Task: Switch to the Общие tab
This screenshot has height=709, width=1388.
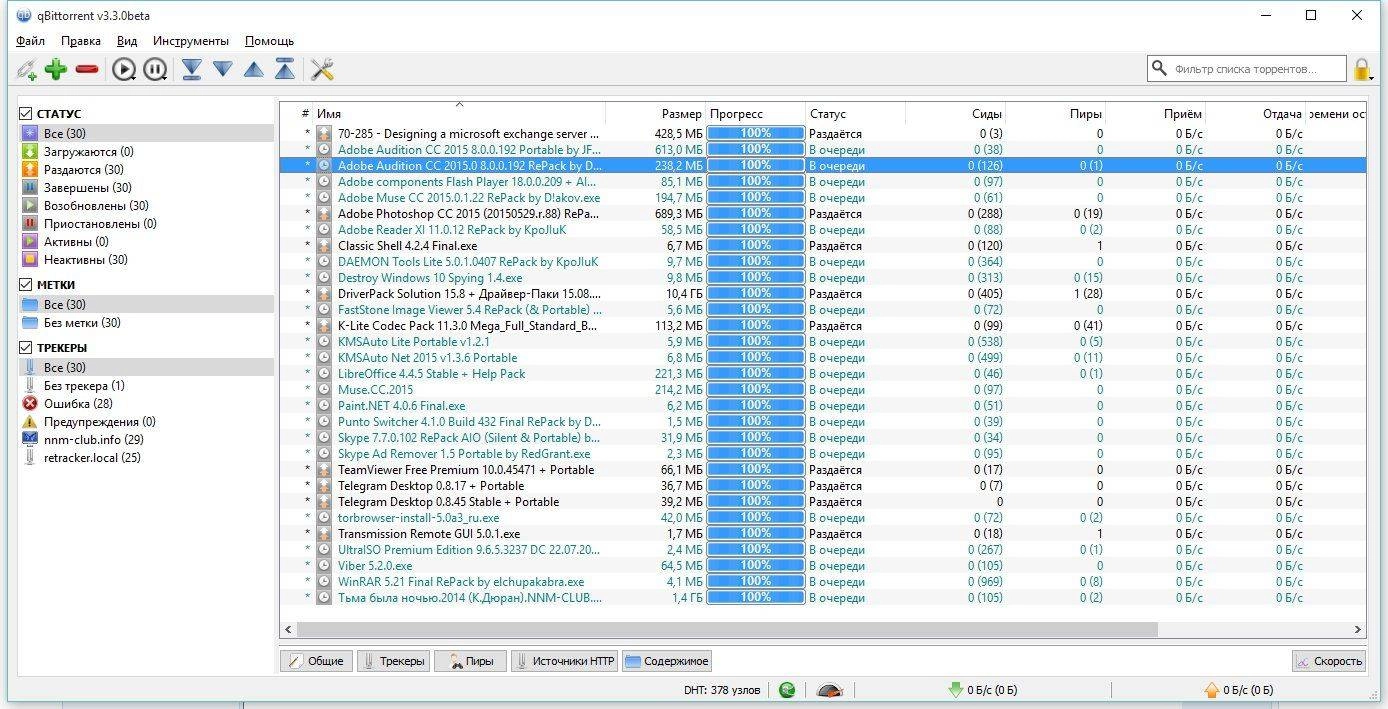Action: [x=315, y=660]
